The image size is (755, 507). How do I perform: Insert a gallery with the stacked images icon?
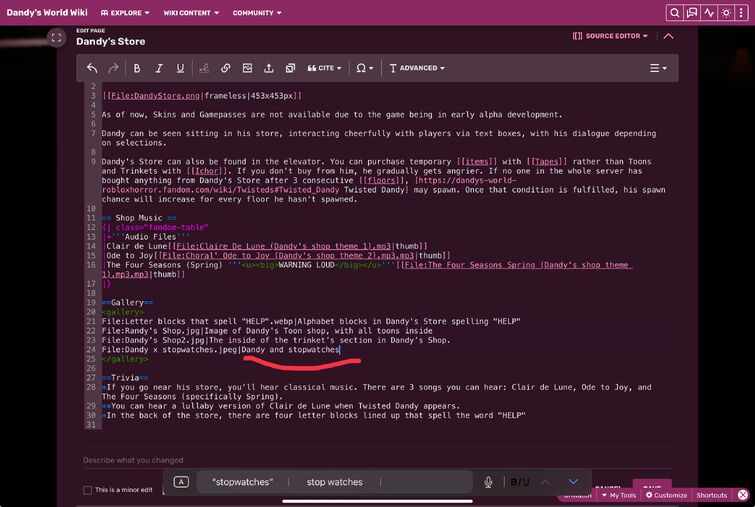(x=290, y=68)
